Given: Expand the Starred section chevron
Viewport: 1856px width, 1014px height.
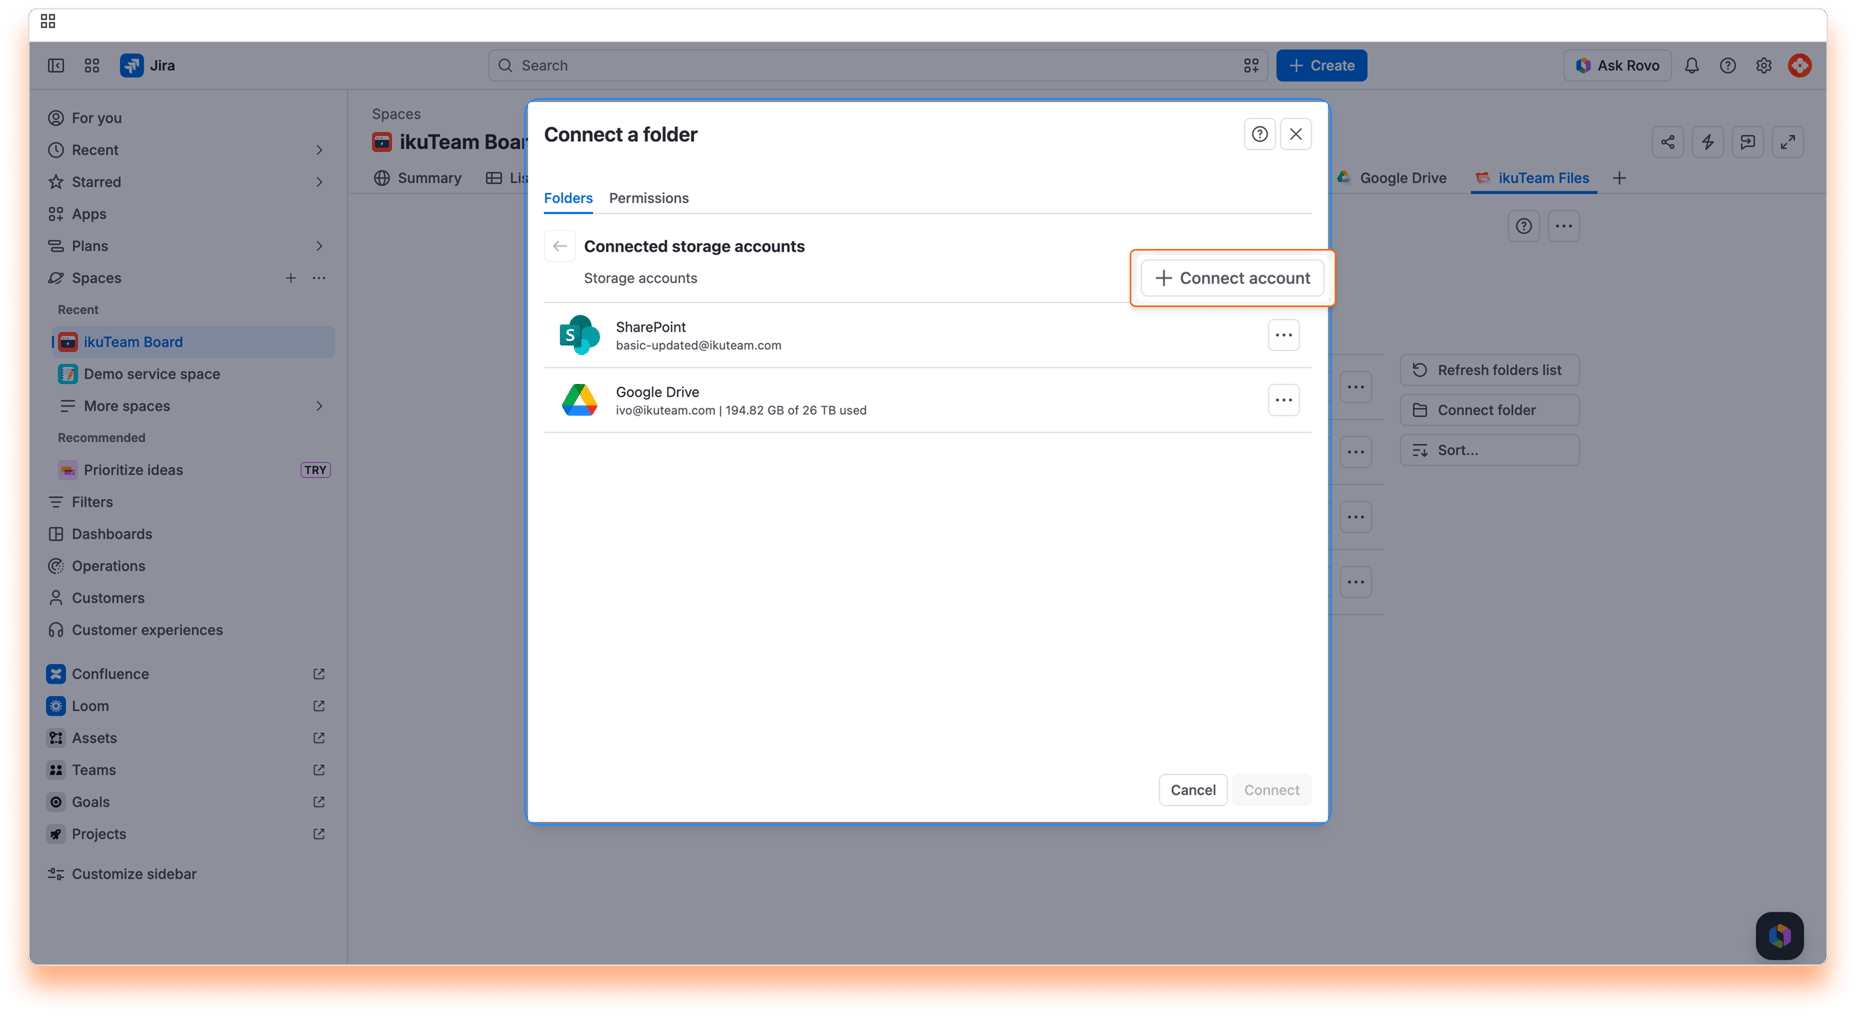Looking at the screenshot, I should pos(319,182).
